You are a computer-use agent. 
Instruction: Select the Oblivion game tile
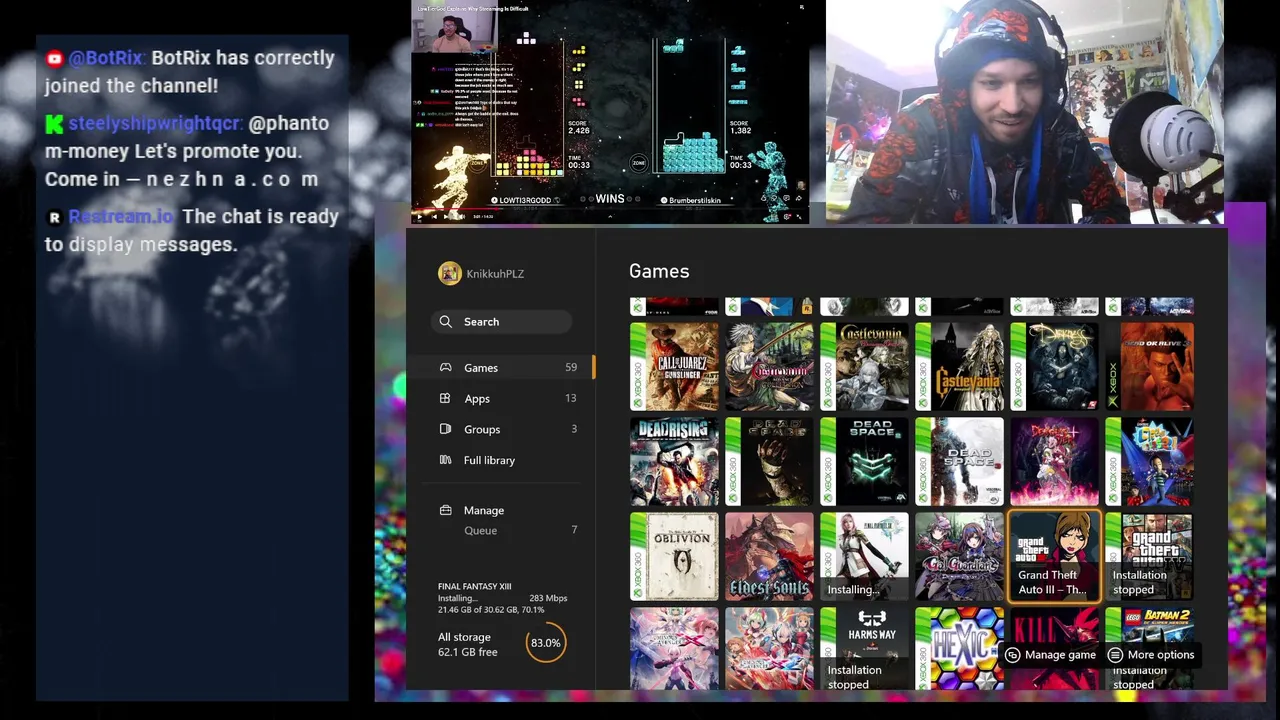(x=674, y=557)
